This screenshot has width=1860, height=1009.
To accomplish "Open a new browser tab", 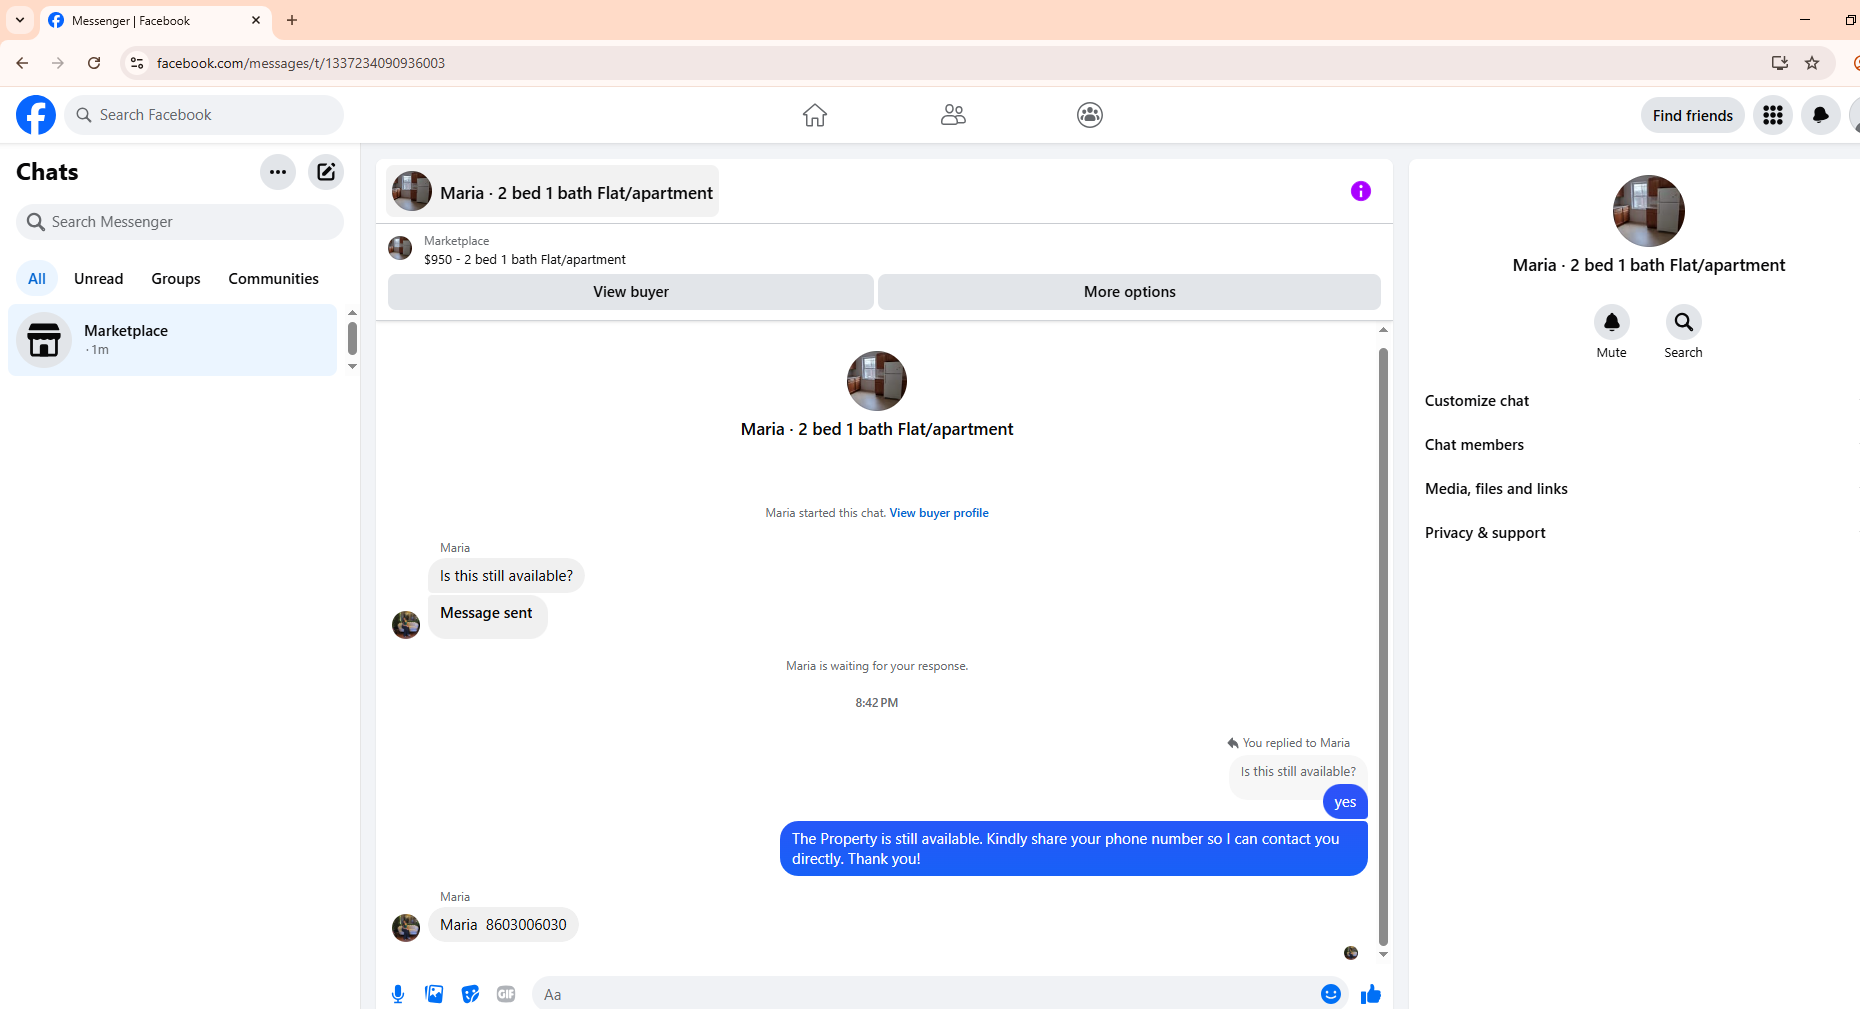I will [x=292, y=20].
